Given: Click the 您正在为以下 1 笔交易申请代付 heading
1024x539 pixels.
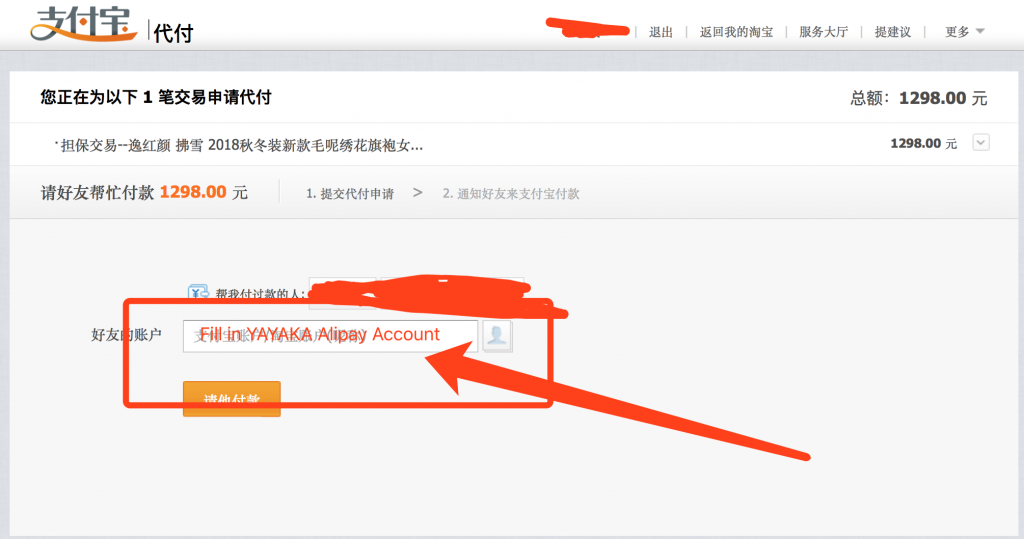Looking at the screenshot, I should 156,97.
